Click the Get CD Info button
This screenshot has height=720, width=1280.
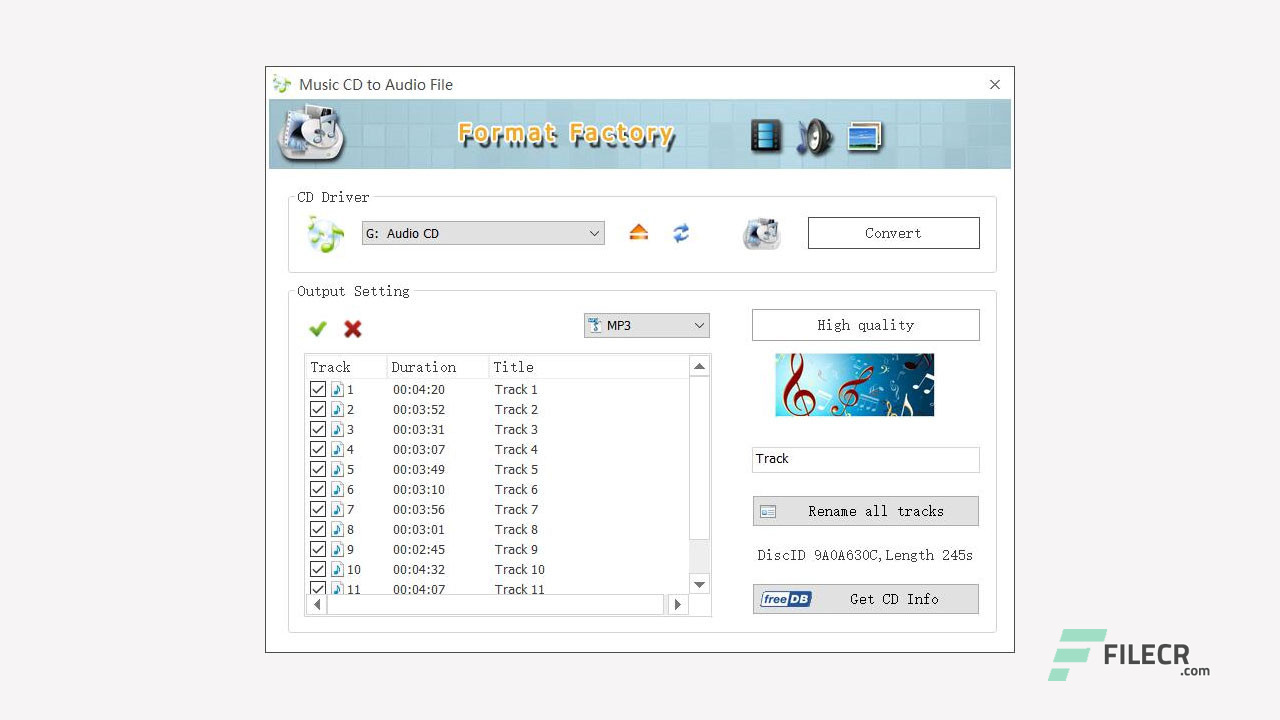866,599
